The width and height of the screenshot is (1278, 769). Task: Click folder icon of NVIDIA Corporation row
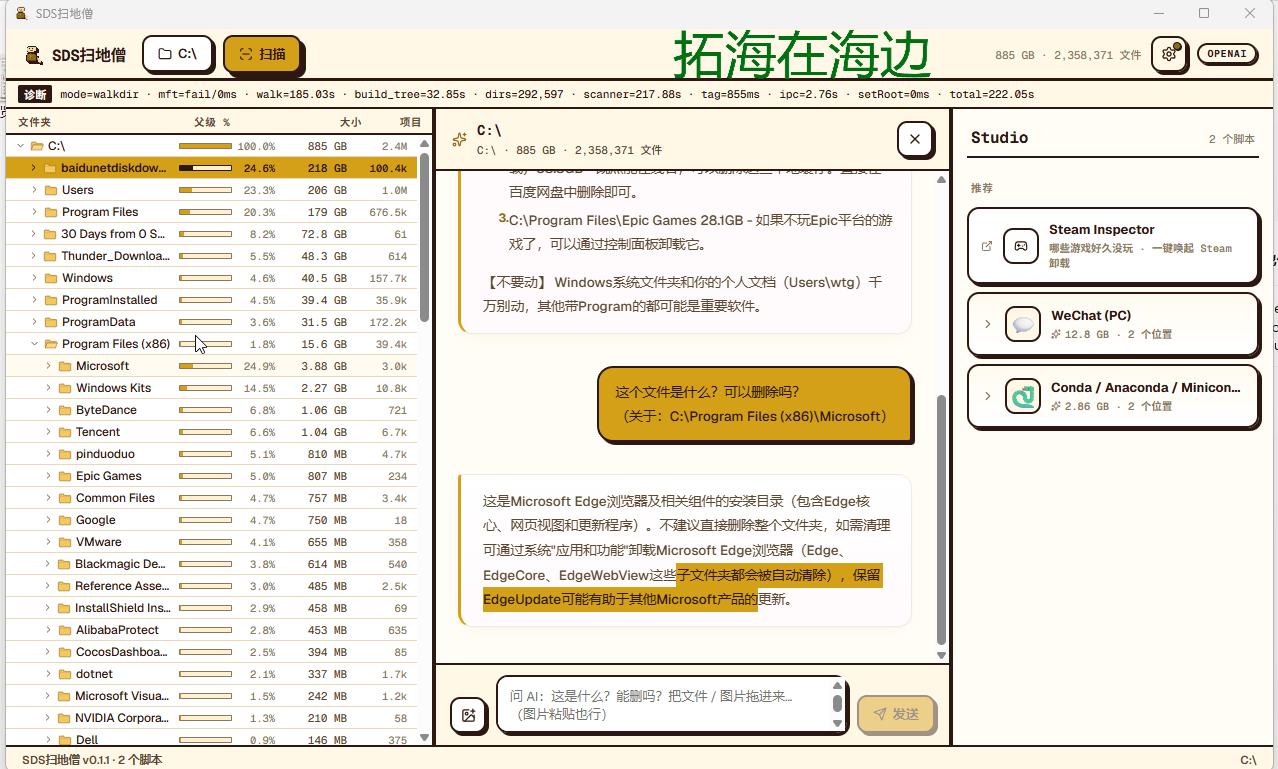[x=66, y=718]
